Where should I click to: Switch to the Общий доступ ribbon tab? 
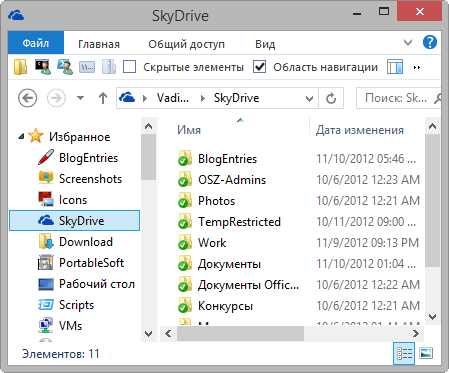[x=186, y=44]
